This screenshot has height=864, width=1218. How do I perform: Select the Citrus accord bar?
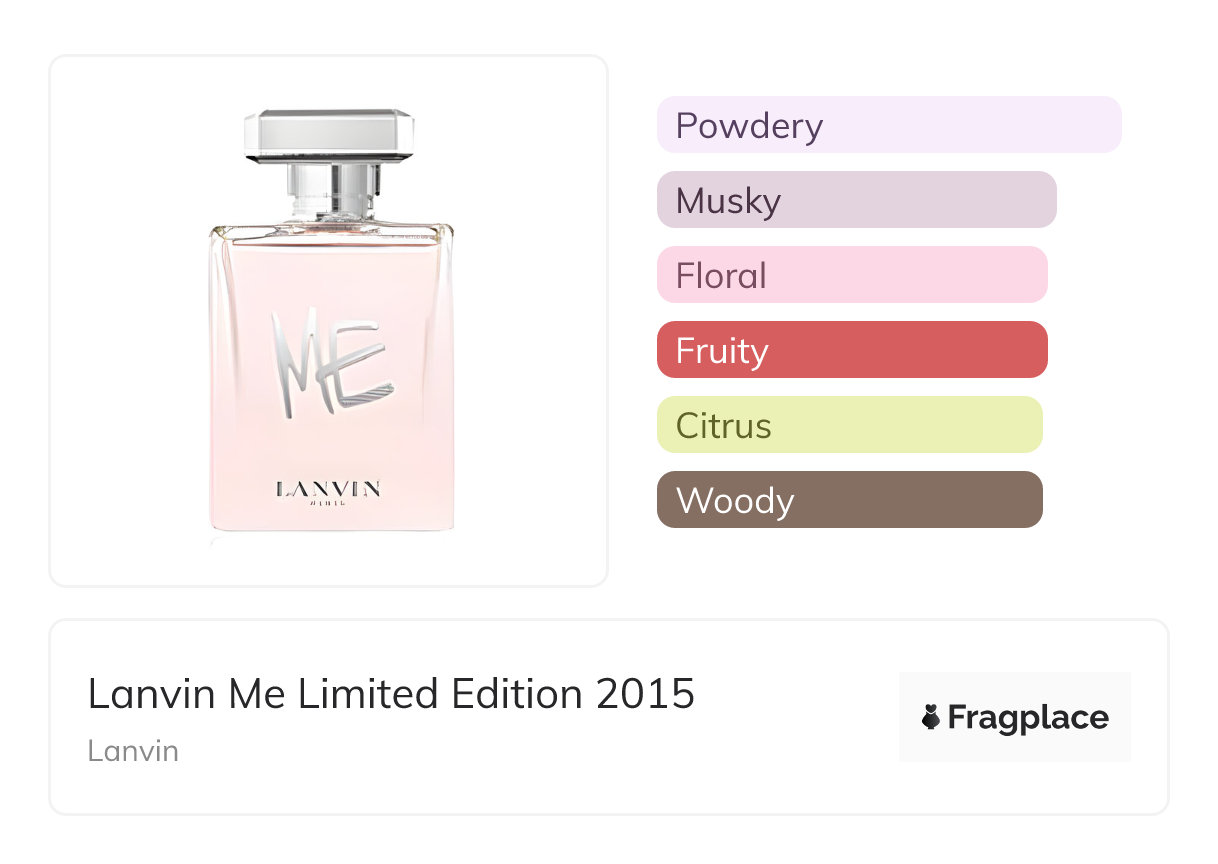click(x=849, y=425)
